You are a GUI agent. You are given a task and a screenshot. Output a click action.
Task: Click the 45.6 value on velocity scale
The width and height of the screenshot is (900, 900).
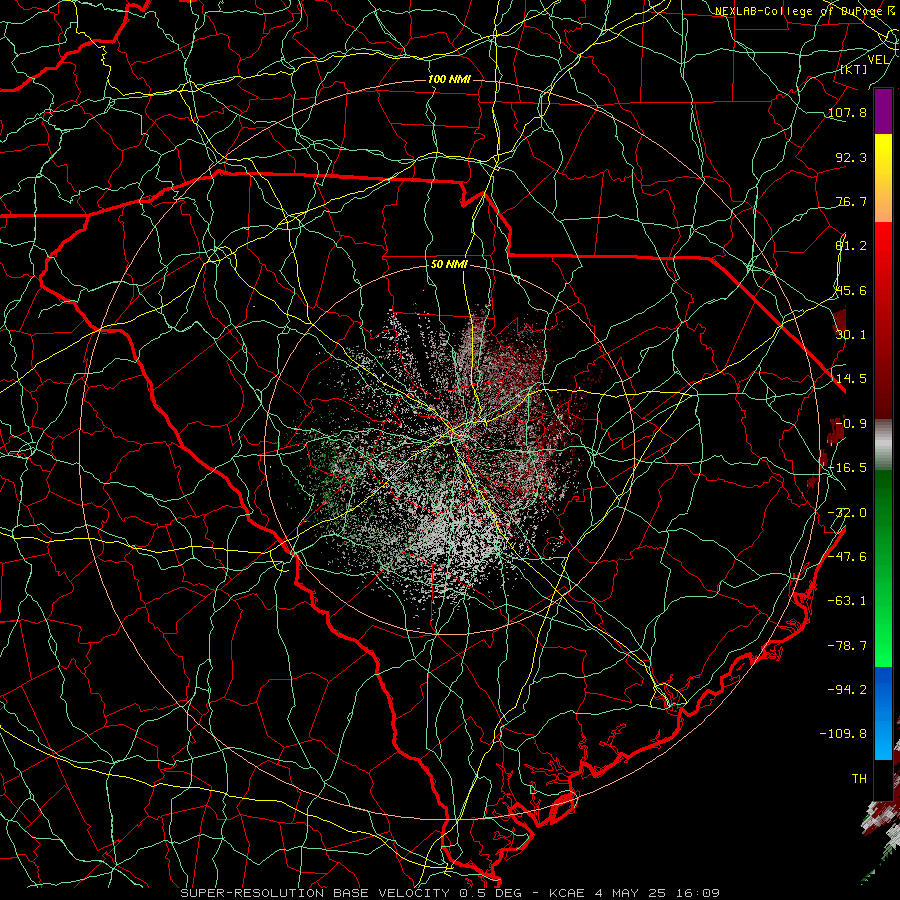pos(851,290)
